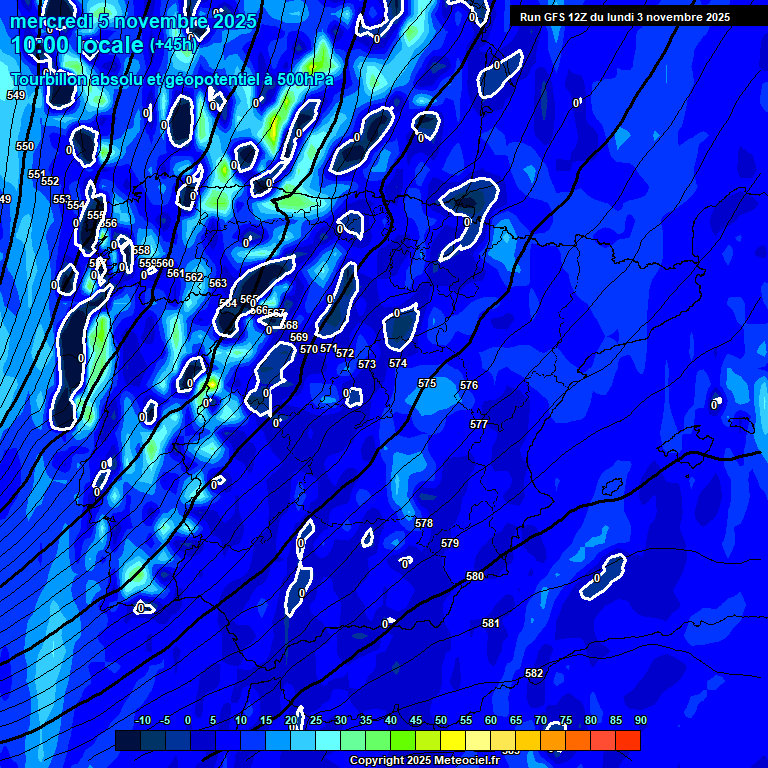Viewport: 768px width, 768px height.
Task: Open the Copyright 2025 Meteociel.fr link
Action: tap(424, 761)
